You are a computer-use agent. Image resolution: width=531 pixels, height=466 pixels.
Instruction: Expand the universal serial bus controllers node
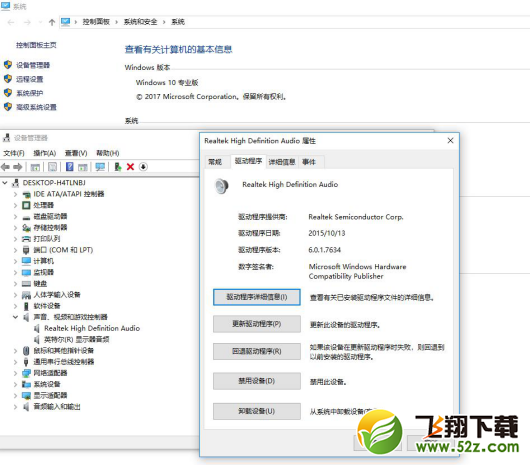pos(15,362)
